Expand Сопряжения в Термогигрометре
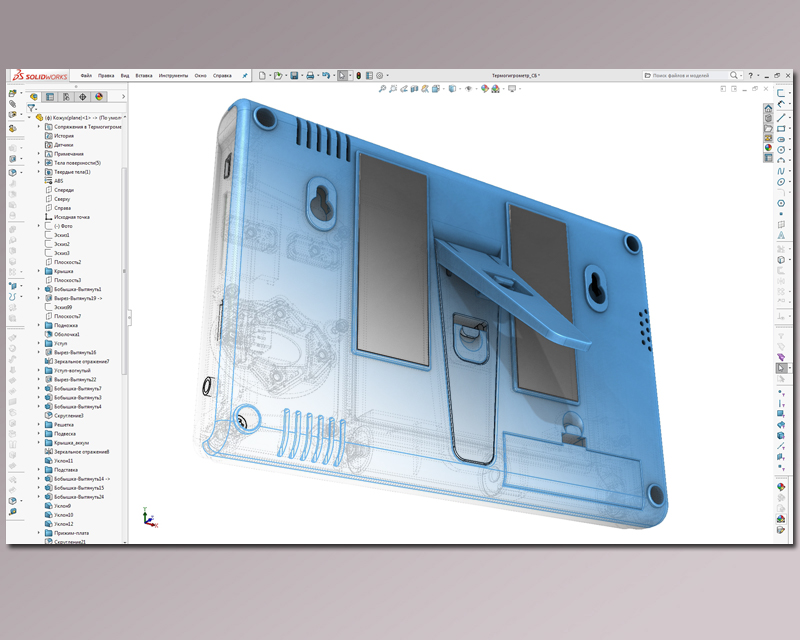Image resolution: width=800 pixels, height=640 pixels. 39,125
